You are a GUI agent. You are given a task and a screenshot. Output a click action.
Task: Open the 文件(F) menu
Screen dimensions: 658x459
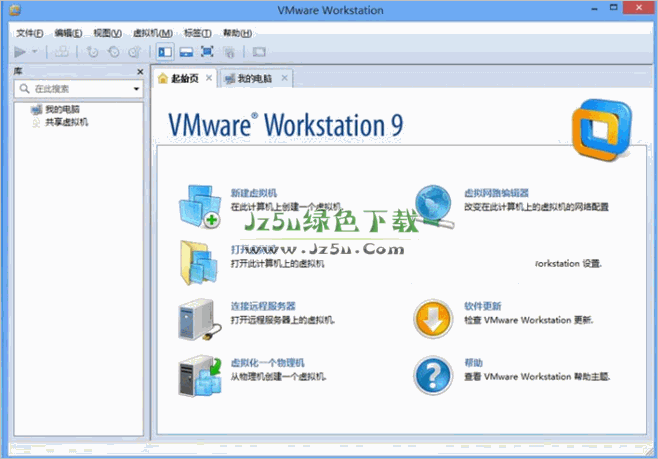click(x=29, y=33)
